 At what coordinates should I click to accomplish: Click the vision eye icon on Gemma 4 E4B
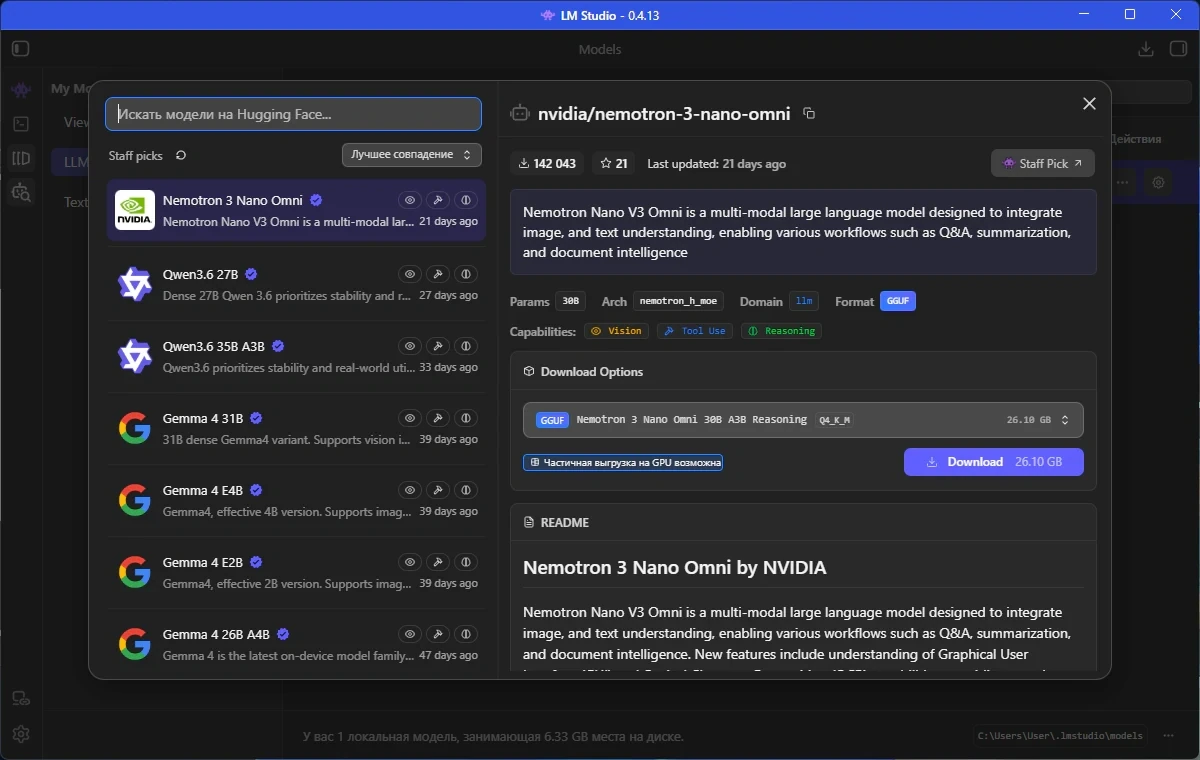[409, 490]
